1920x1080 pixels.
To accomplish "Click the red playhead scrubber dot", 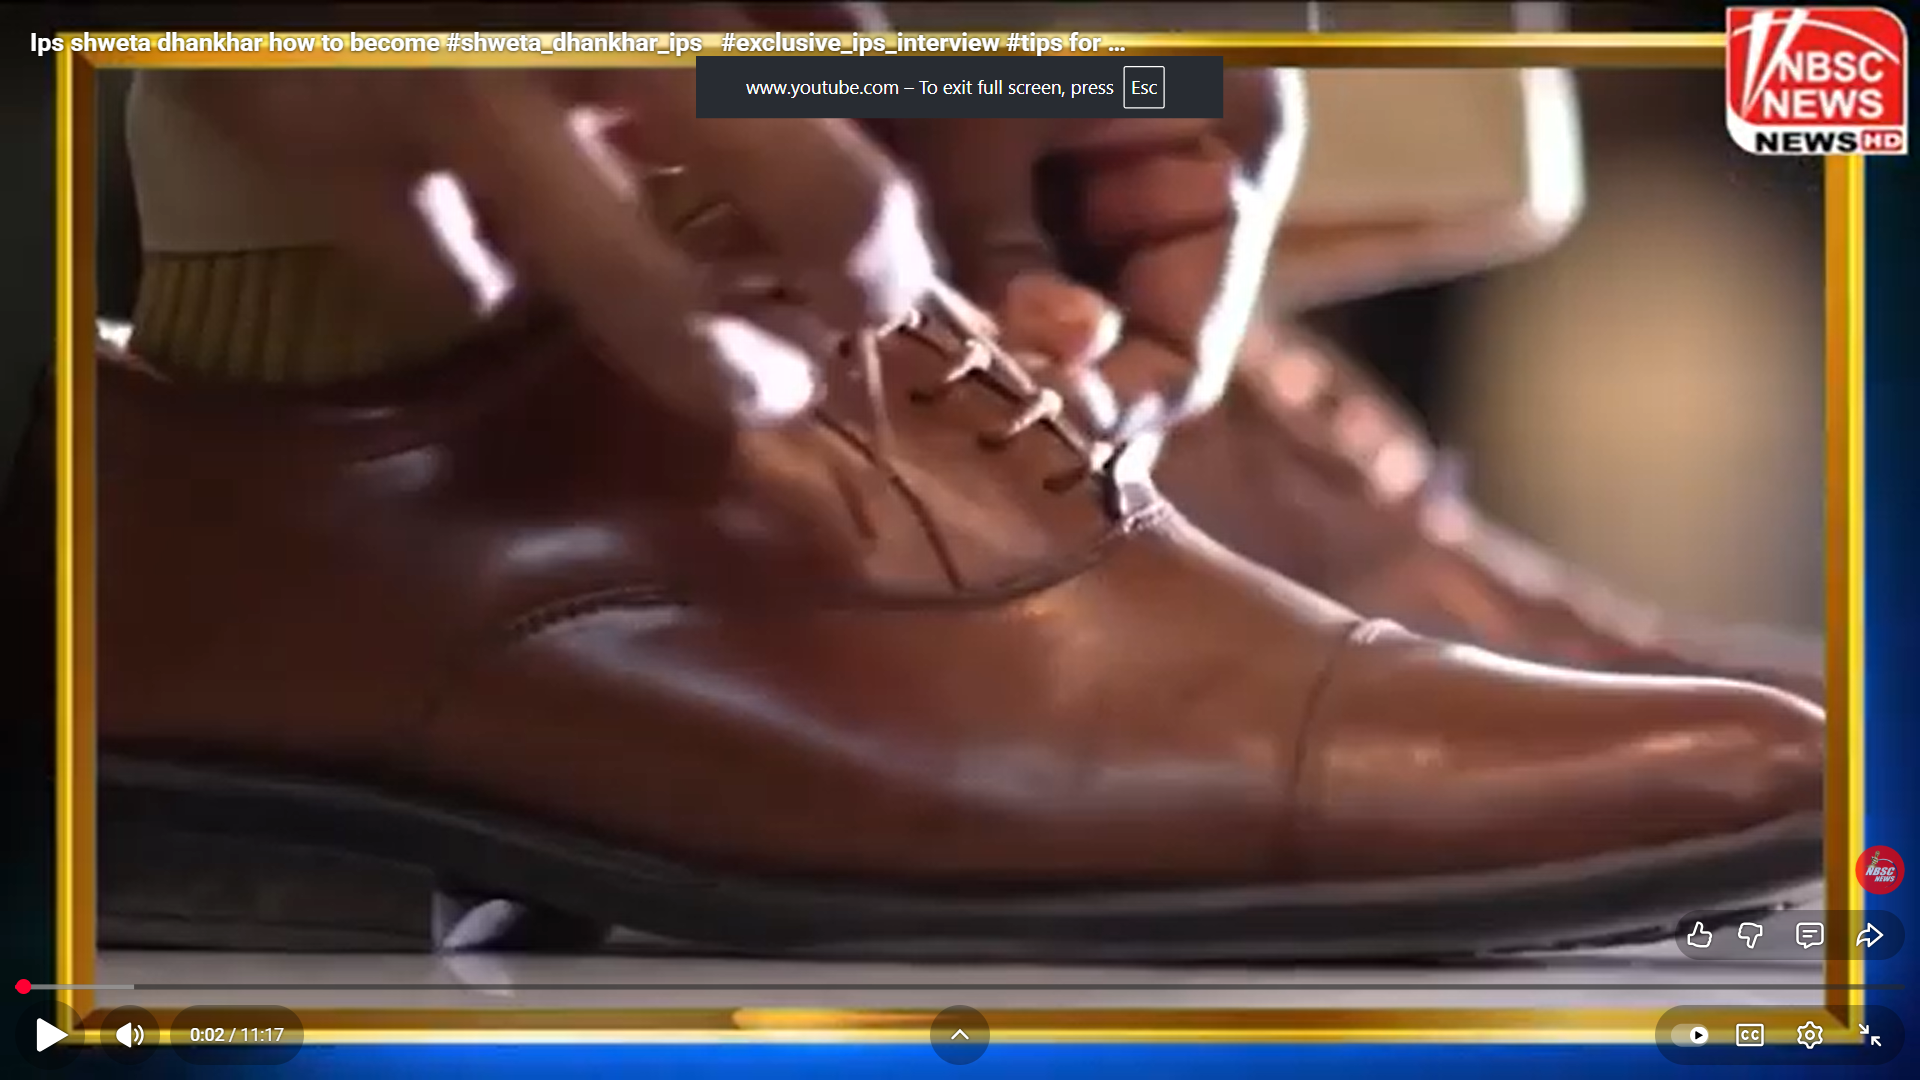I will coord(23,987).
